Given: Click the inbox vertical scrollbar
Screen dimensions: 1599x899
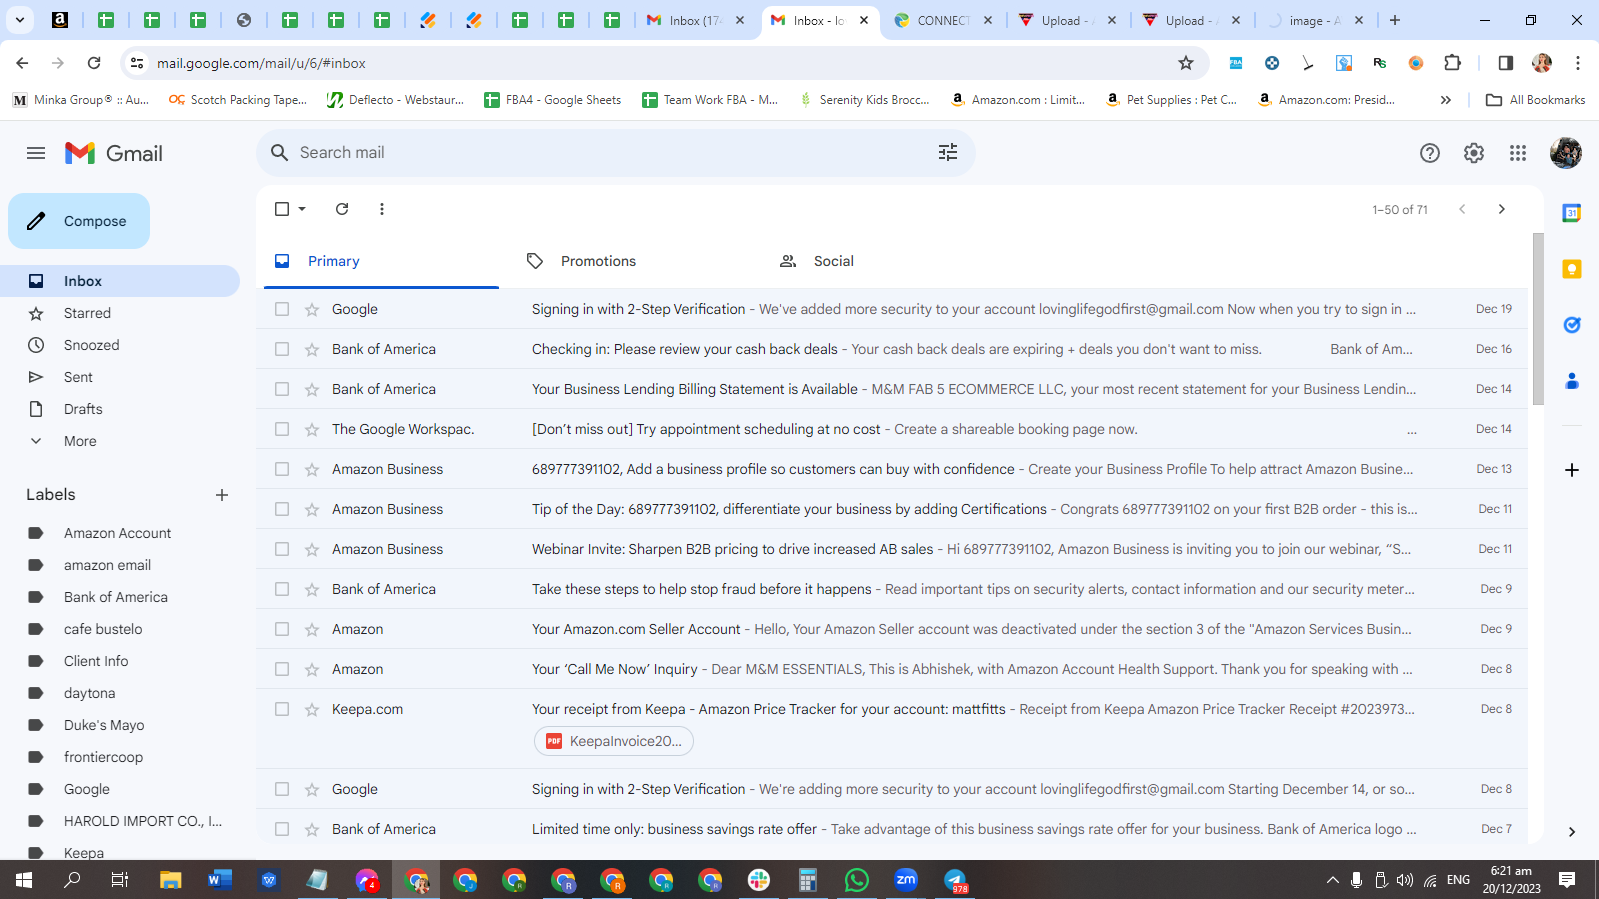Looking at the screenshot, I should tap(1538, 318).
